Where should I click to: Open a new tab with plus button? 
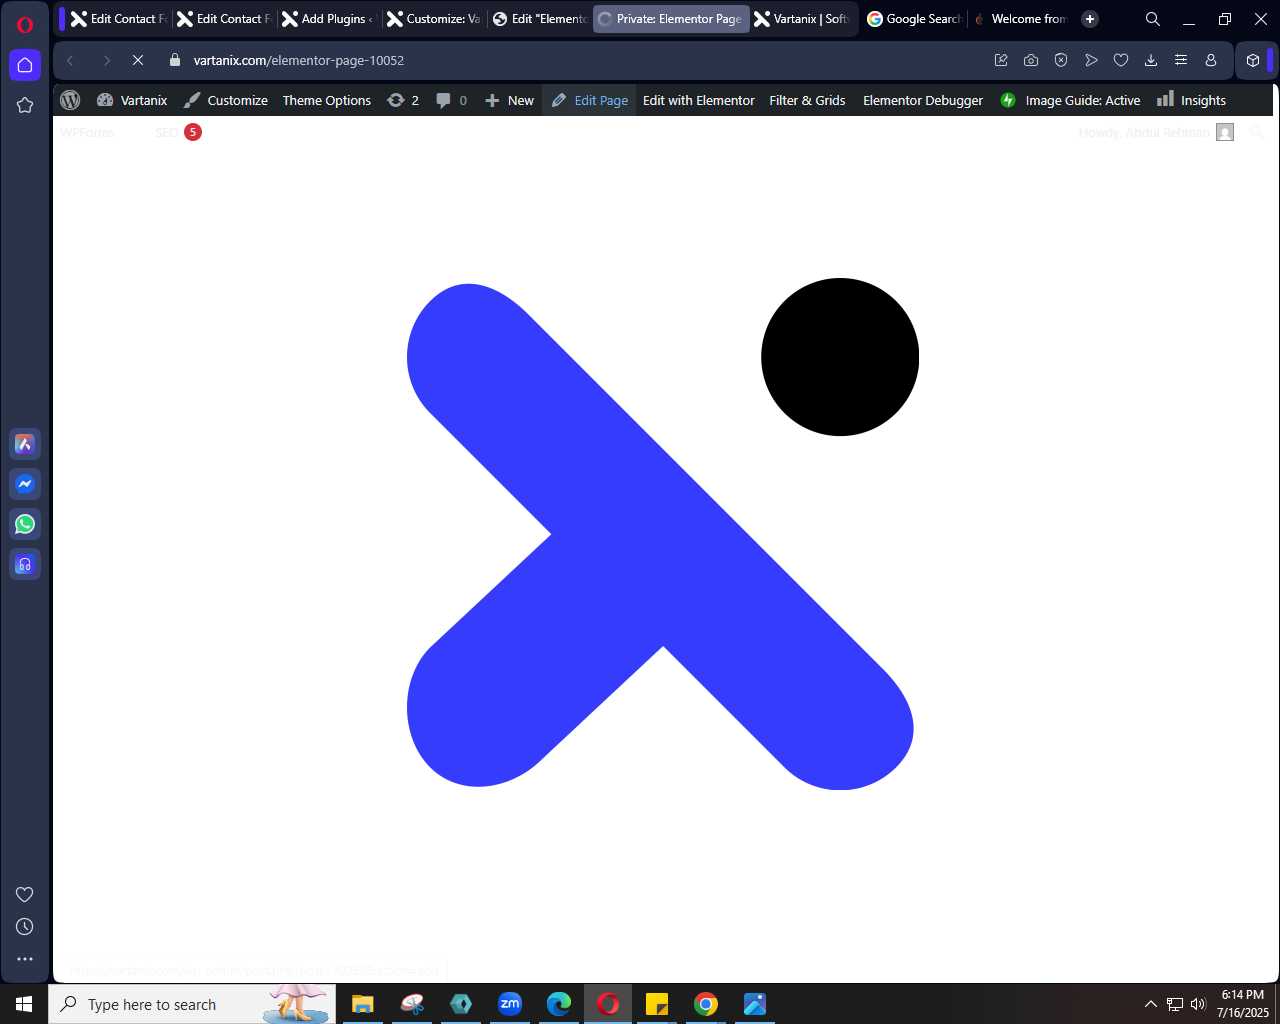tap(1090, 19)
